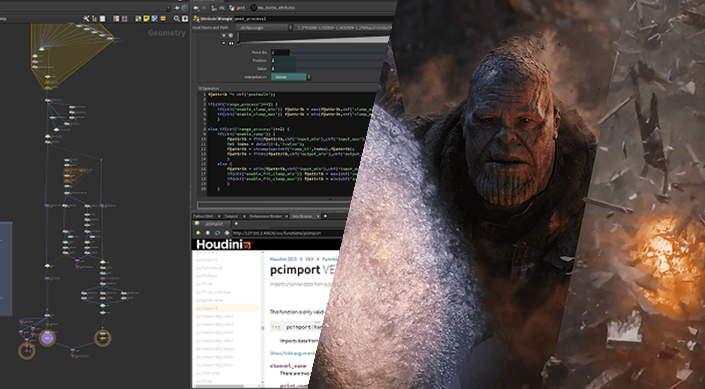Click the grid layout icon in network toolbar

coord(125,18)
